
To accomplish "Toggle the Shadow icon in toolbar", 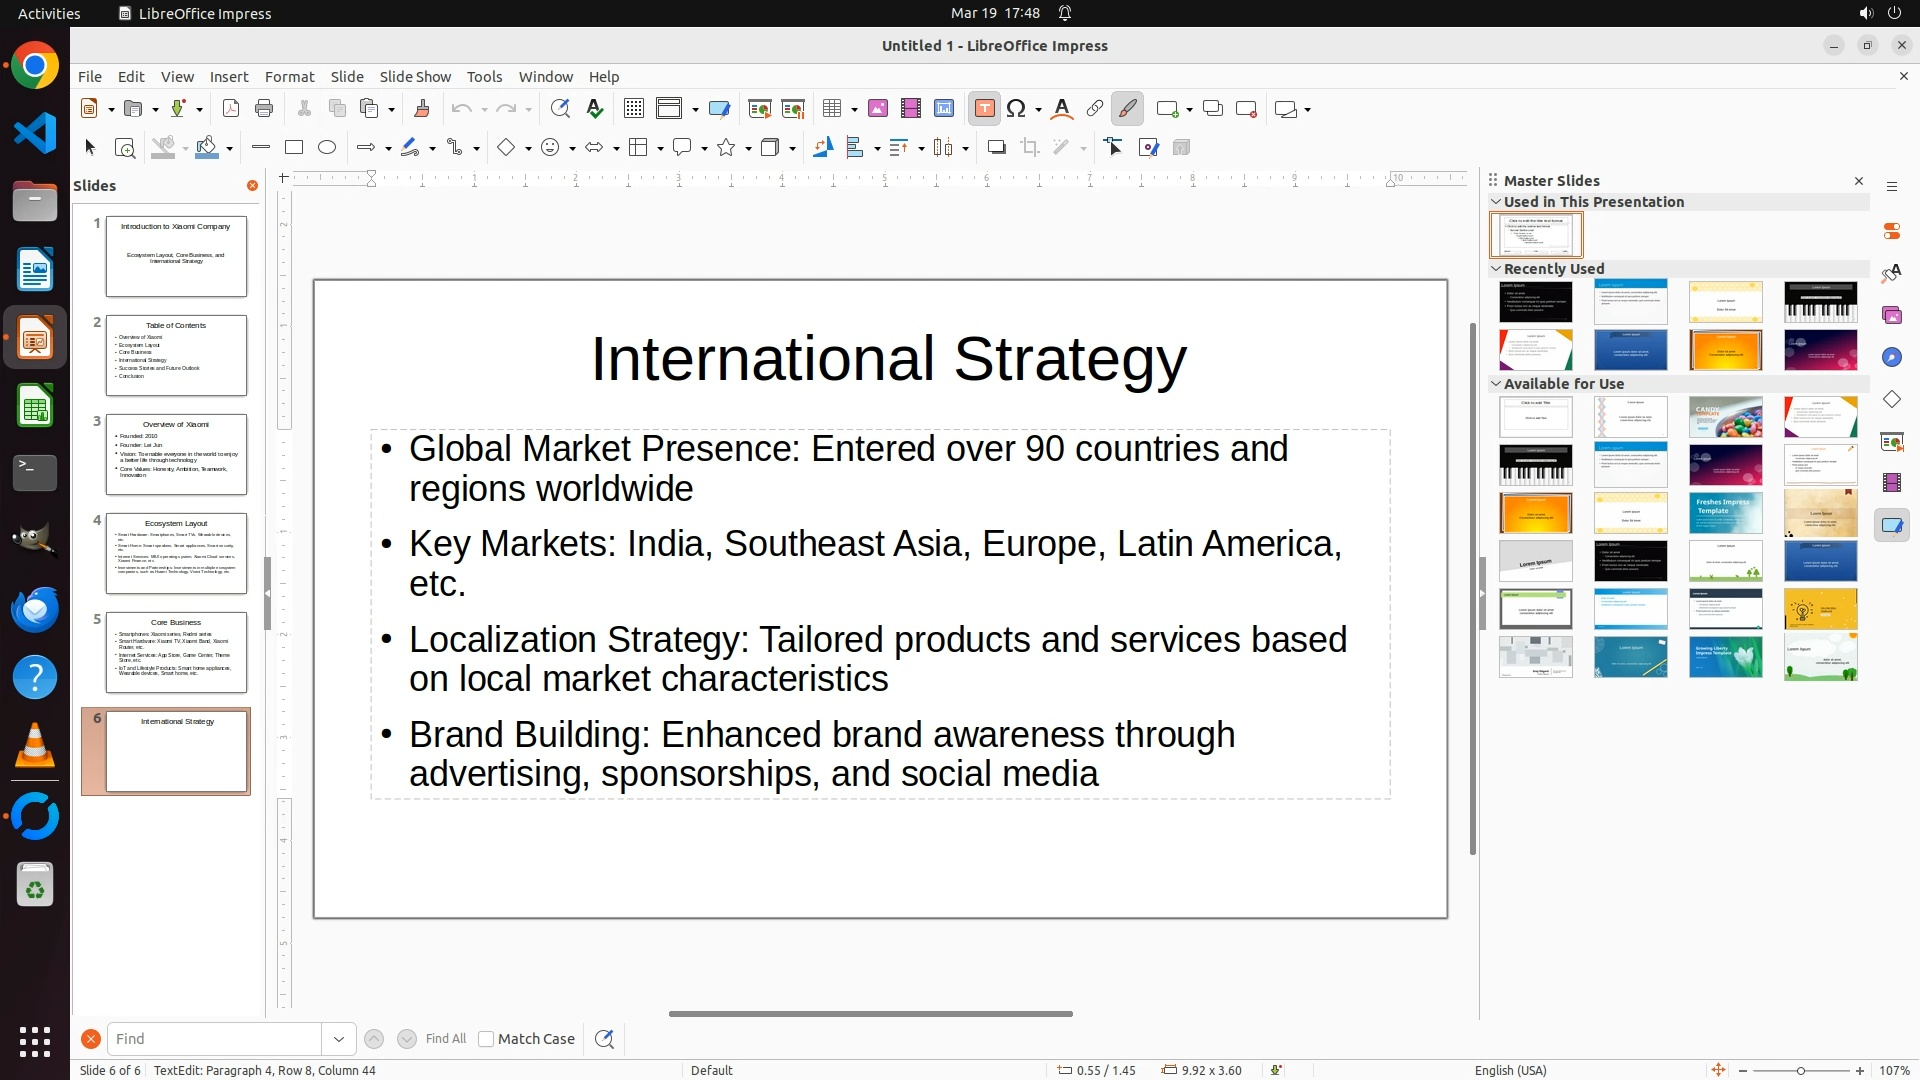I will coord(996,148).
